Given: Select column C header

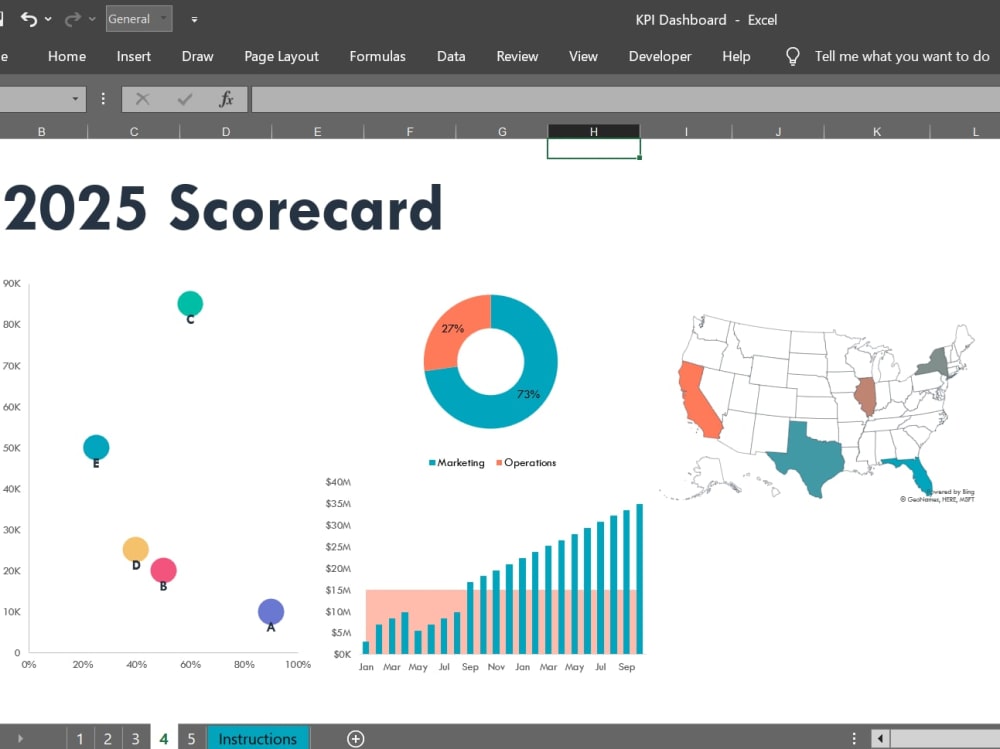Looking at the screenshot, I should [x=134, y=131].
